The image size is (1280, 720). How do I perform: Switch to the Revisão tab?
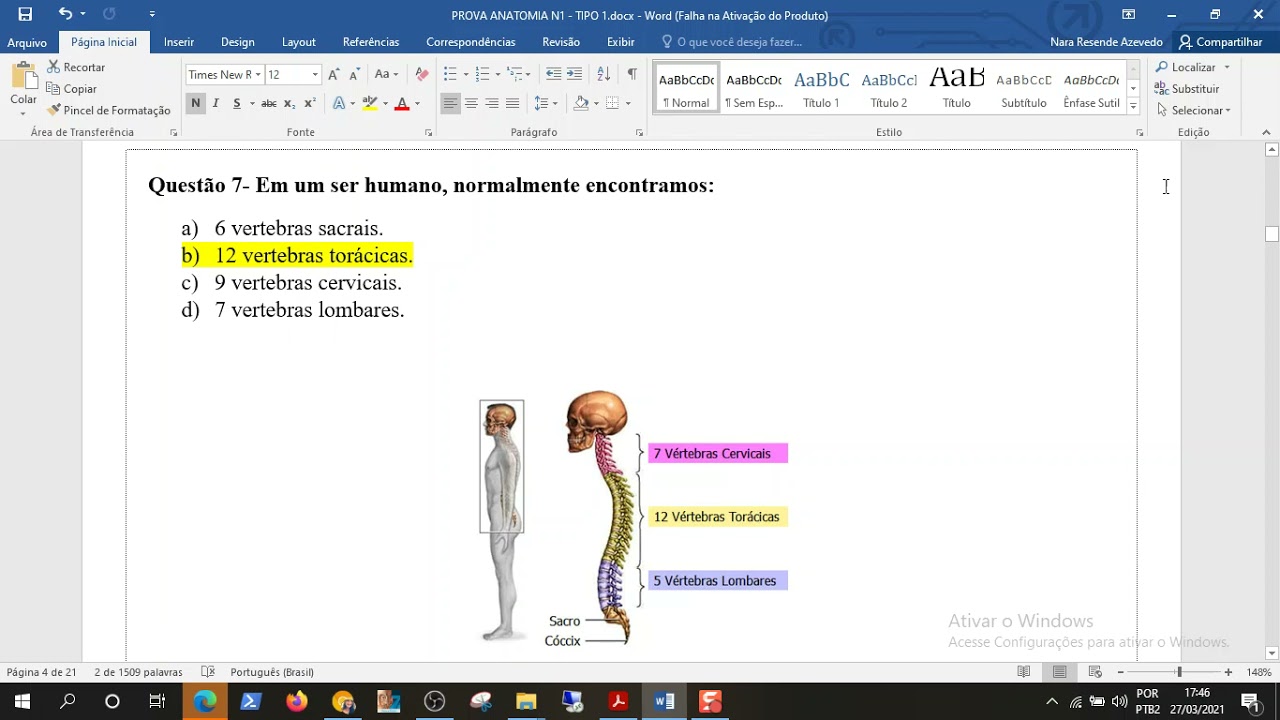[x=561, y=42]
